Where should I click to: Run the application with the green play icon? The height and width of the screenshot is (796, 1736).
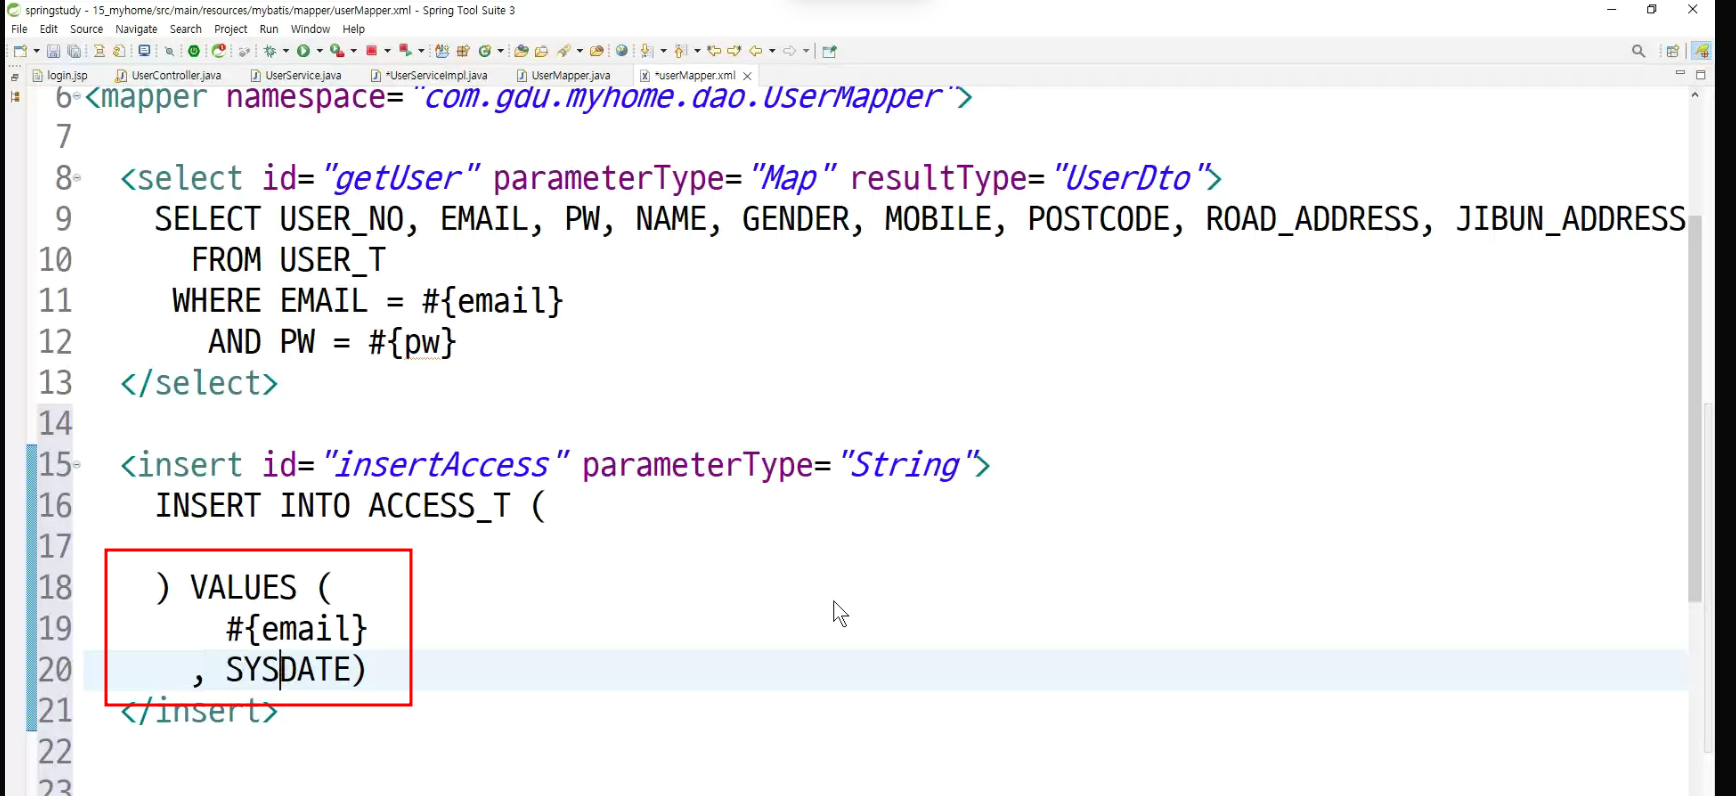(303, 51)
